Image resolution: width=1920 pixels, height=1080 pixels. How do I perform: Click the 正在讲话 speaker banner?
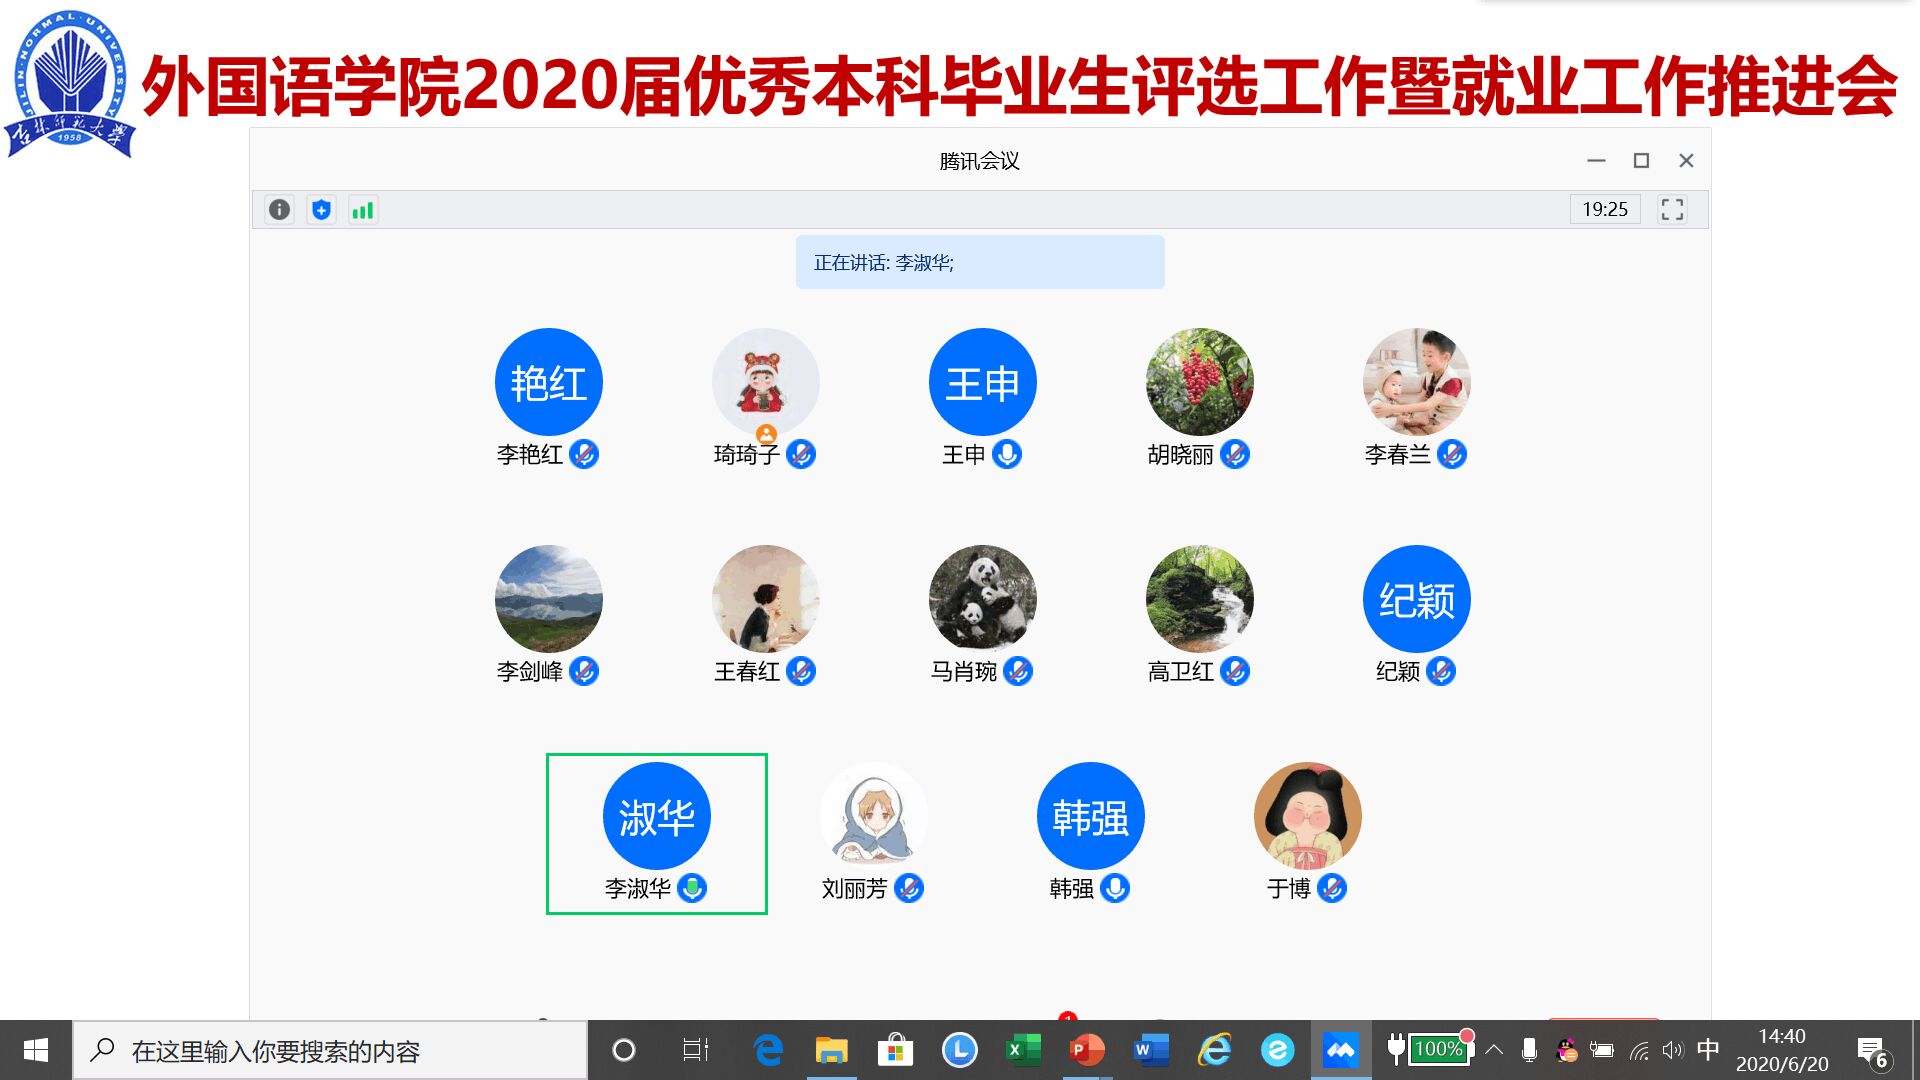tap(979, 262)
